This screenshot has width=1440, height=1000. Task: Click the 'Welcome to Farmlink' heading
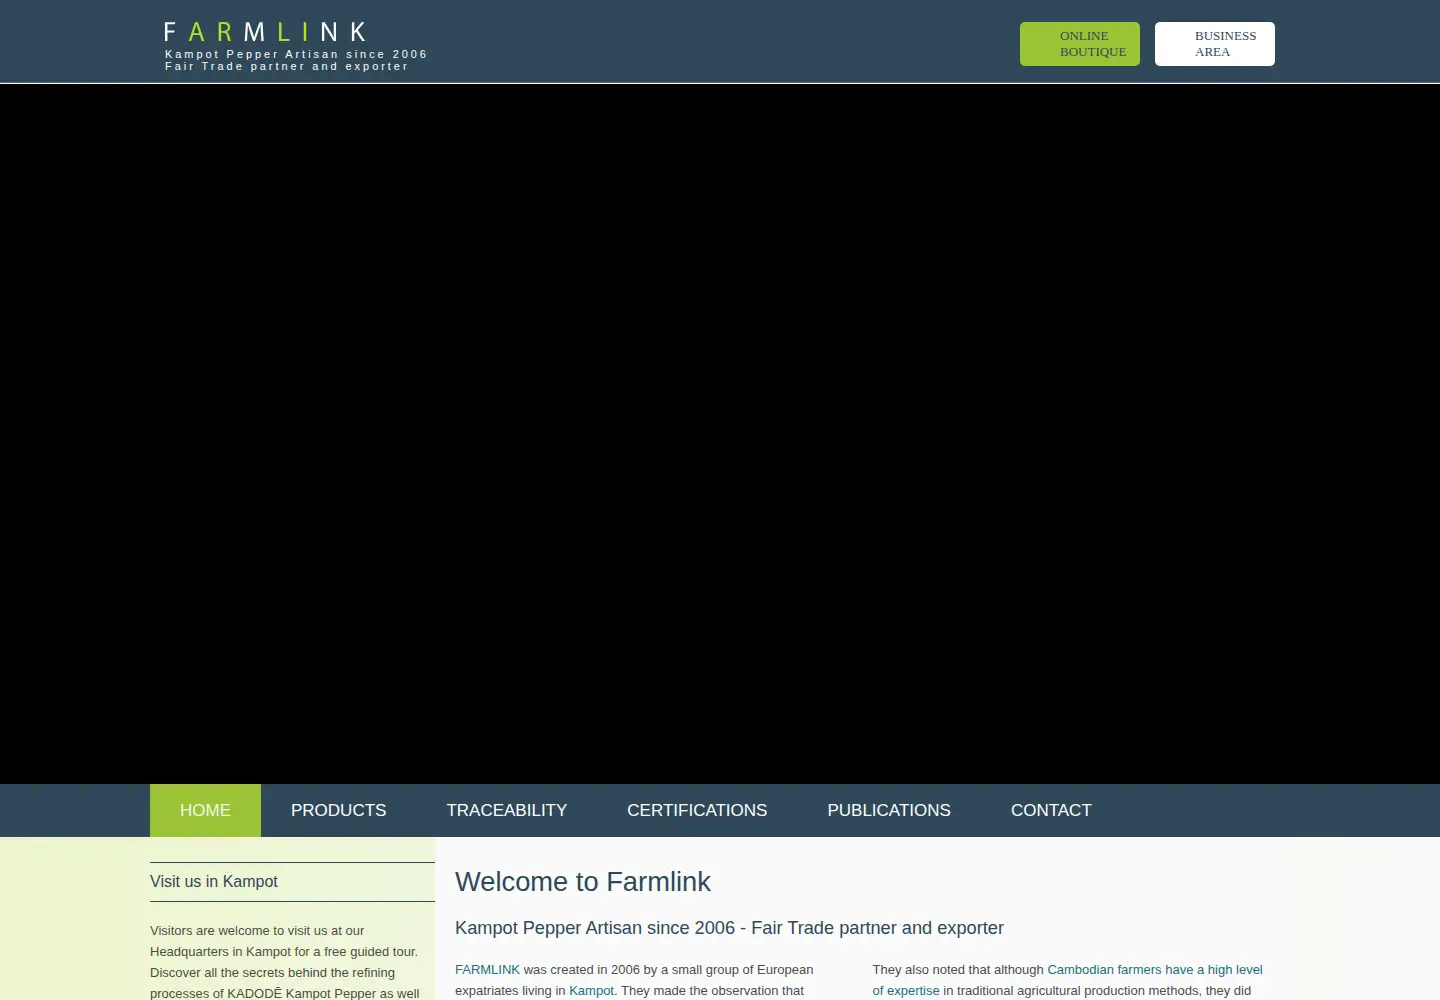coord(583,882)
